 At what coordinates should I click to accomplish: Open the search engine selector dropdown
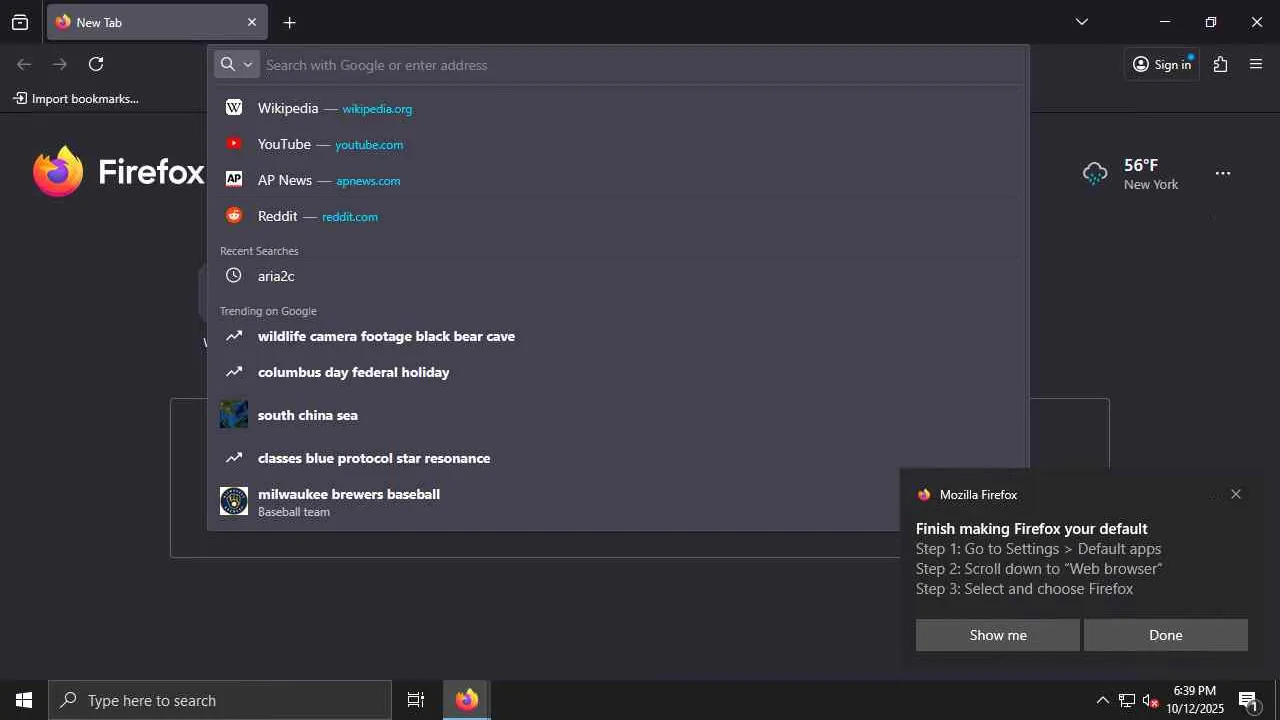pos(237,64)
